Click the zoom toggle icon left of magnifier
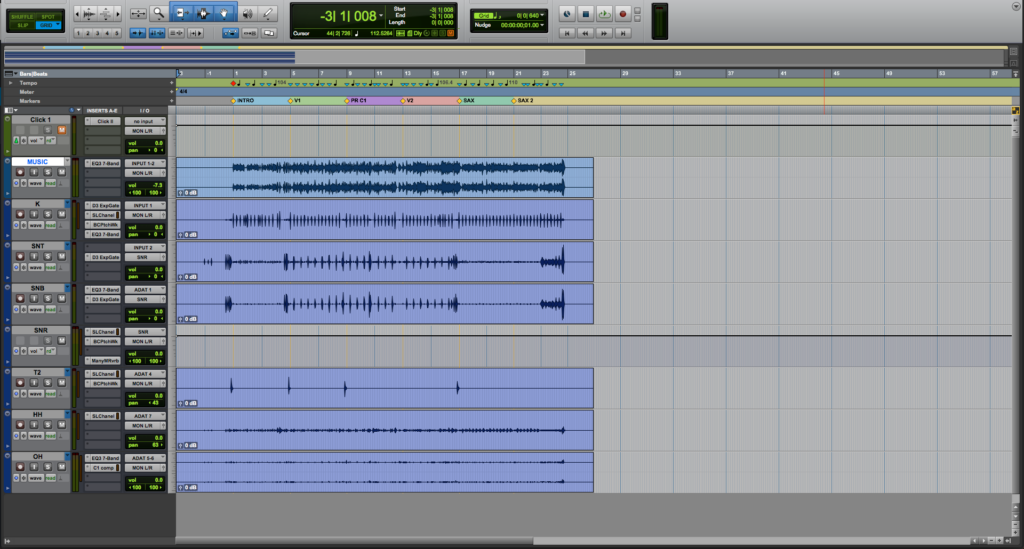The height and width of the screenshot is (549, 1024). [x=138, y=13]
